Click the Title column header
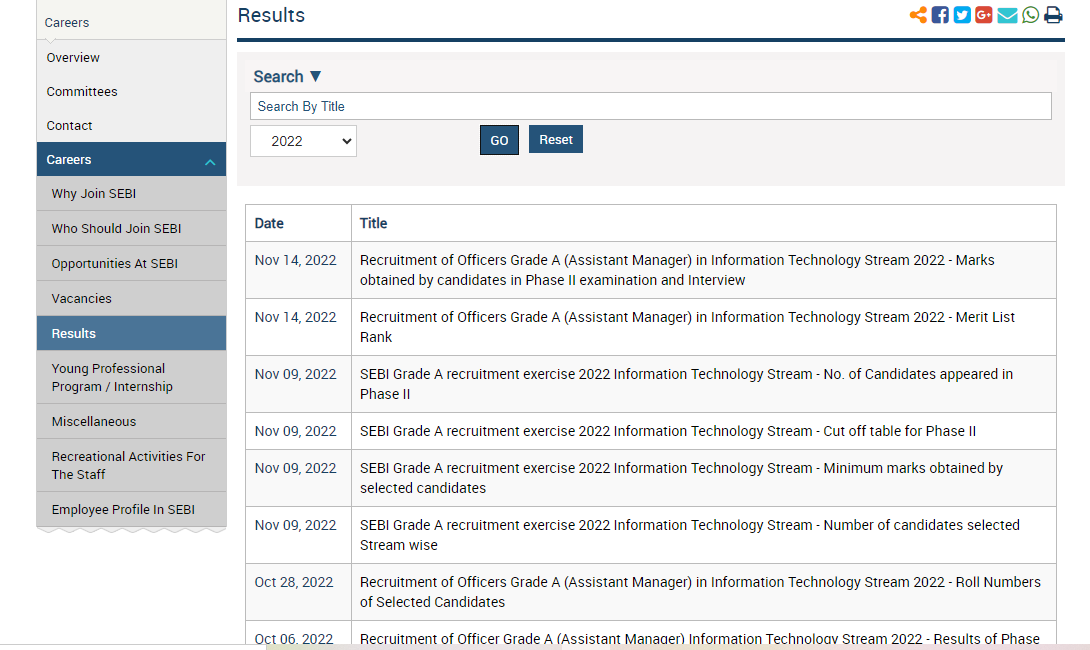This screenshot has height=650, width=1090. click(373, 223)
